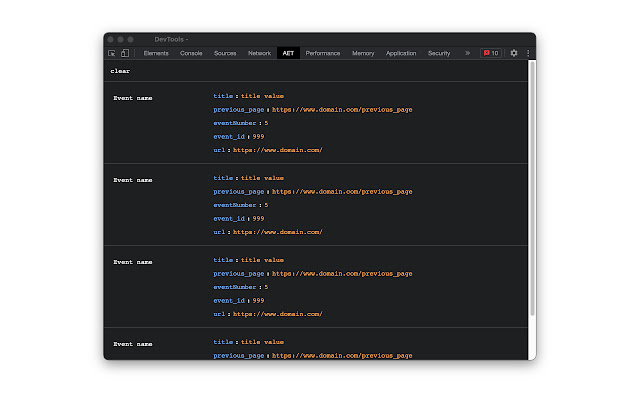The height and width of the screenshot is (400, 640).
Task: Click the first event's previous_page URL
Action: point(342,109)
